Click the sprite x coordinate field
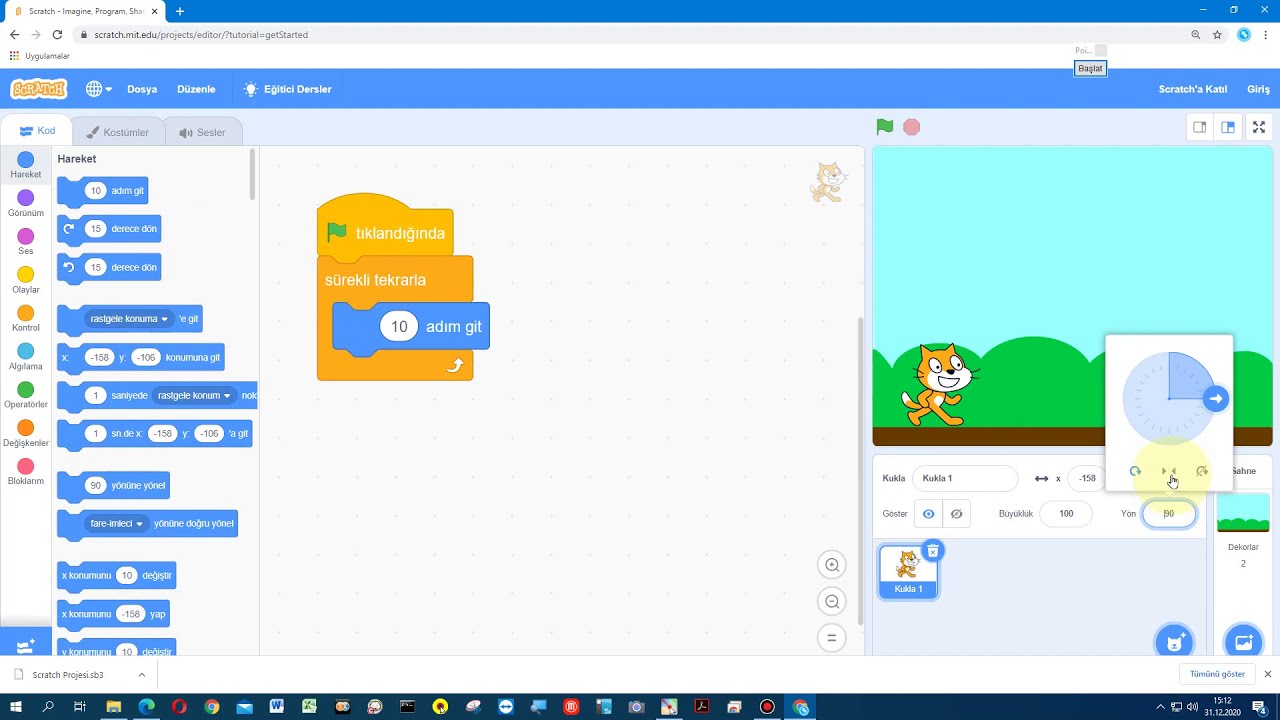Viewport: 1280px width, 720px height. click(1087, 478)
